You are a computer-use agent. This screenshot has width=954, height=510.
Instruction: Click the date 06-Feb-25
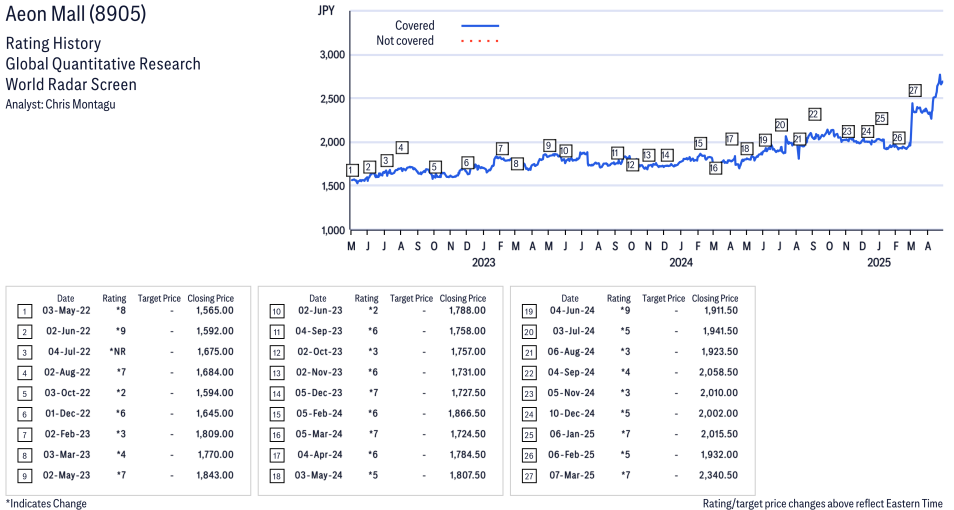click(x=572, y=455)
